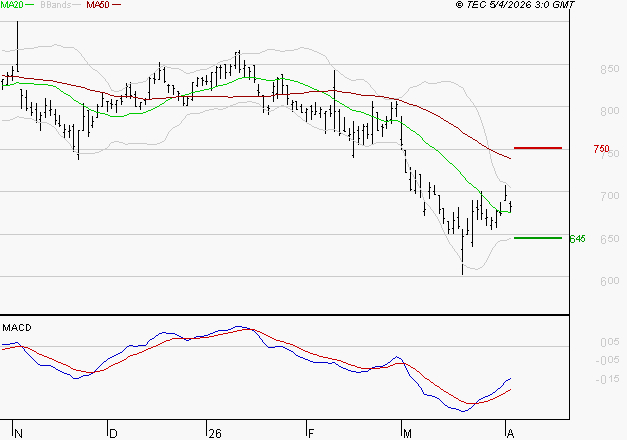This screenshot has width=627, height=440.
Task: Click the red resistance line marker
Action: click(x=538, y=148)
